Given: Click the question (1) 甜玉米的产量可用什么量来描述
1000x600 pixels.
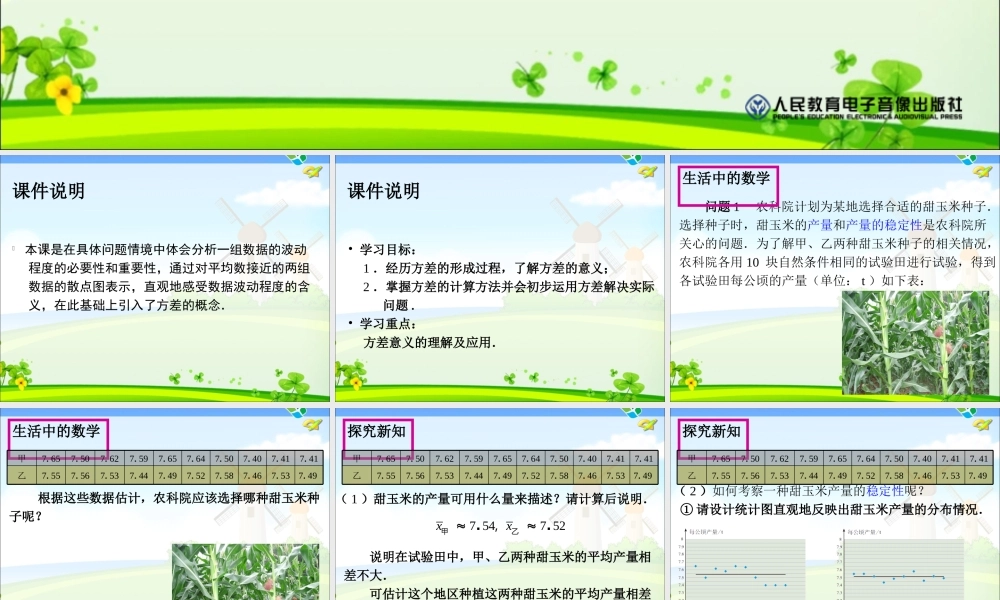Looking at the screenshot, I should point(494,499).
